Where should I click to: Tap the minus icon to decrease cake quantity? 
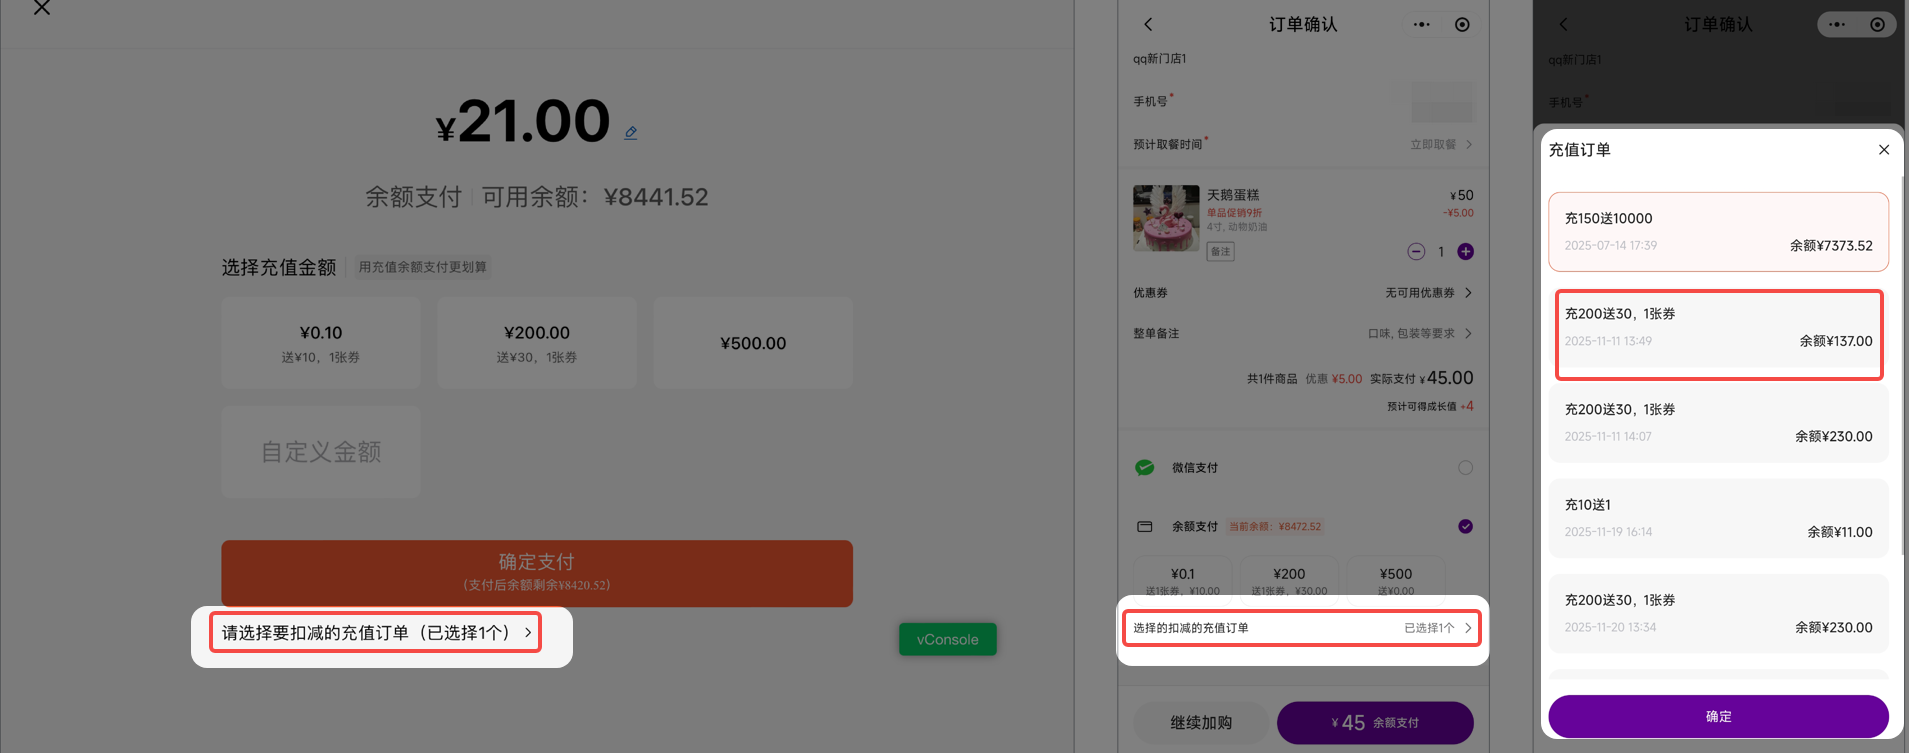pos(1416,252)
